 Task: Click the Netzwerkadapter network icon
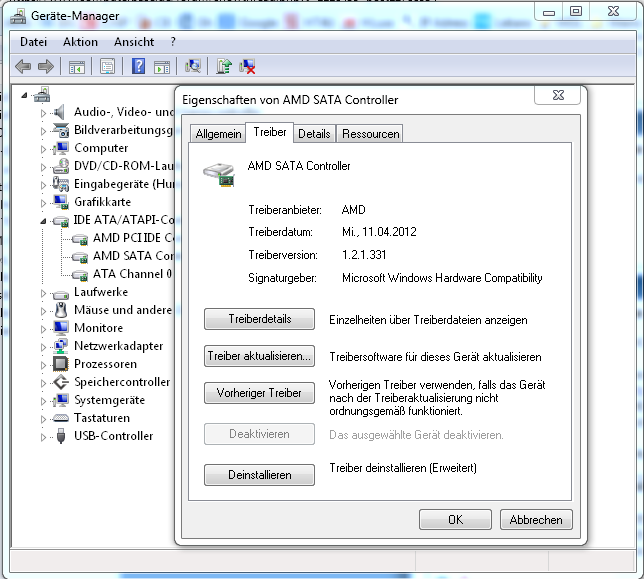(61, 346)
